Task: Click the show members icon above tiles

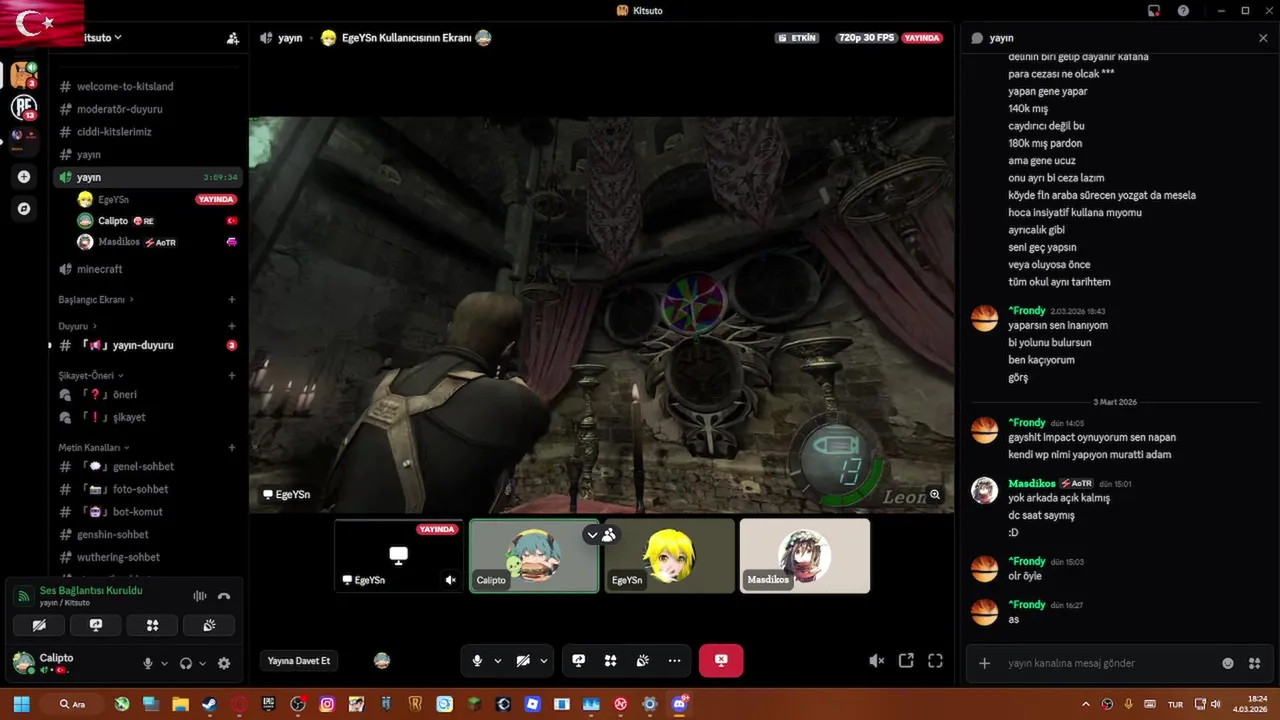Action: (x=608, y=535)
